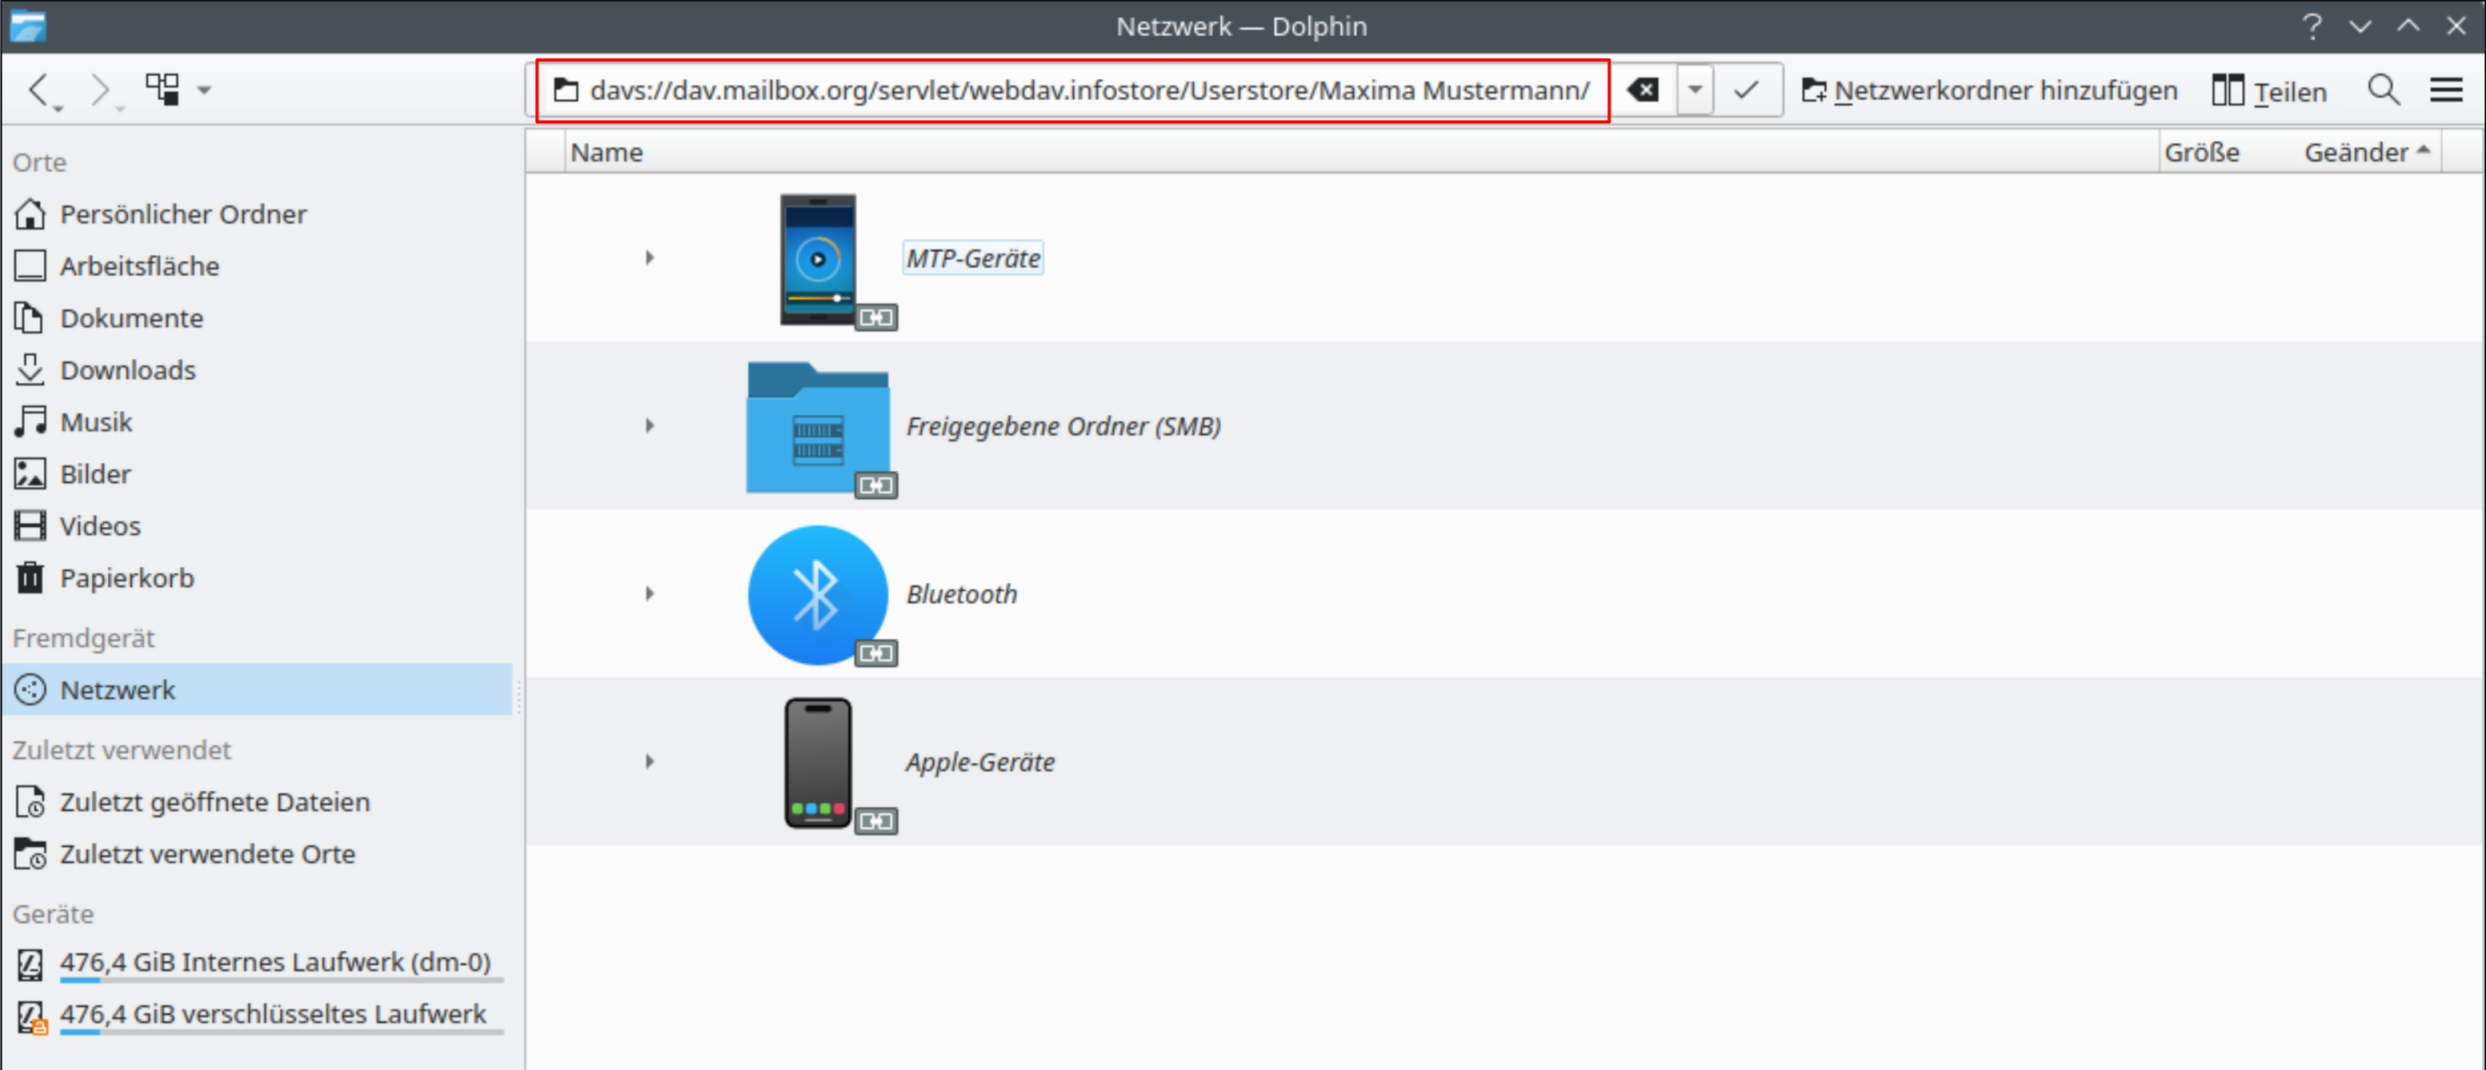The height and width of the screenshot is (1070, 2486).
Task: Open the search magnifier
Action: pyautogui.click(x=2384, y=90)
